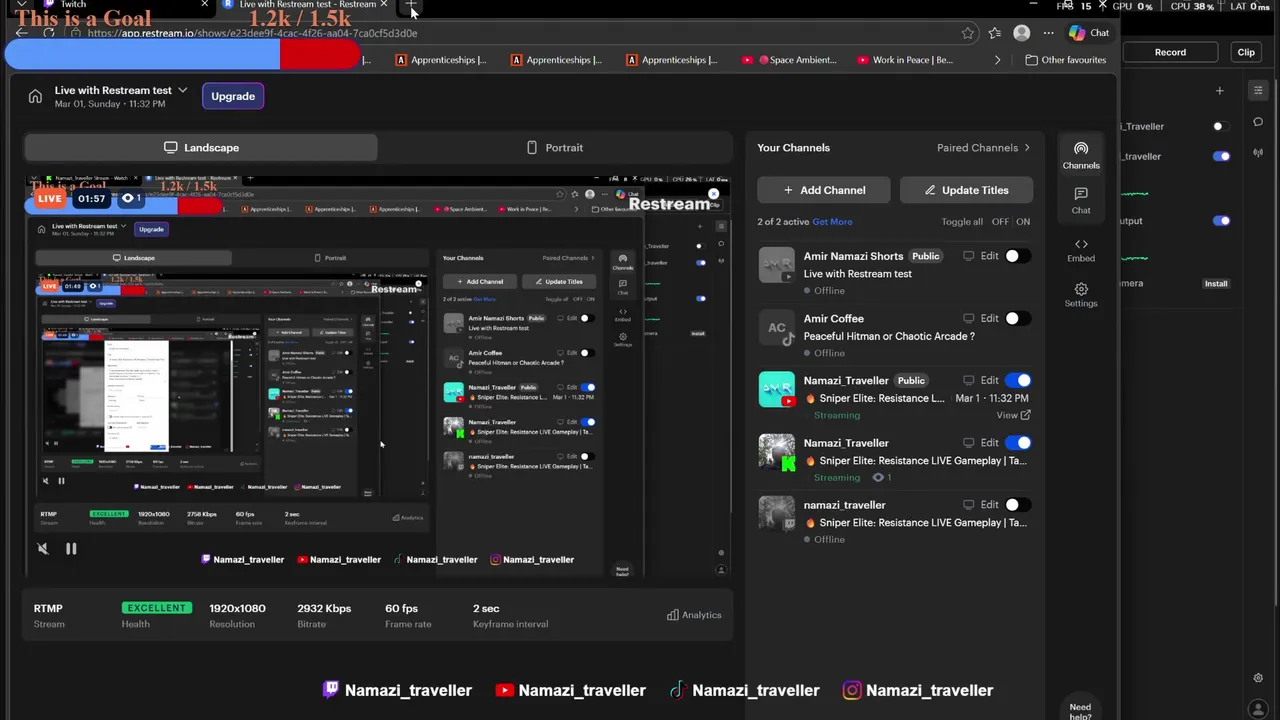Pause the stream preview
Screen dimensions: 1280x720
[x=71, y=548]
